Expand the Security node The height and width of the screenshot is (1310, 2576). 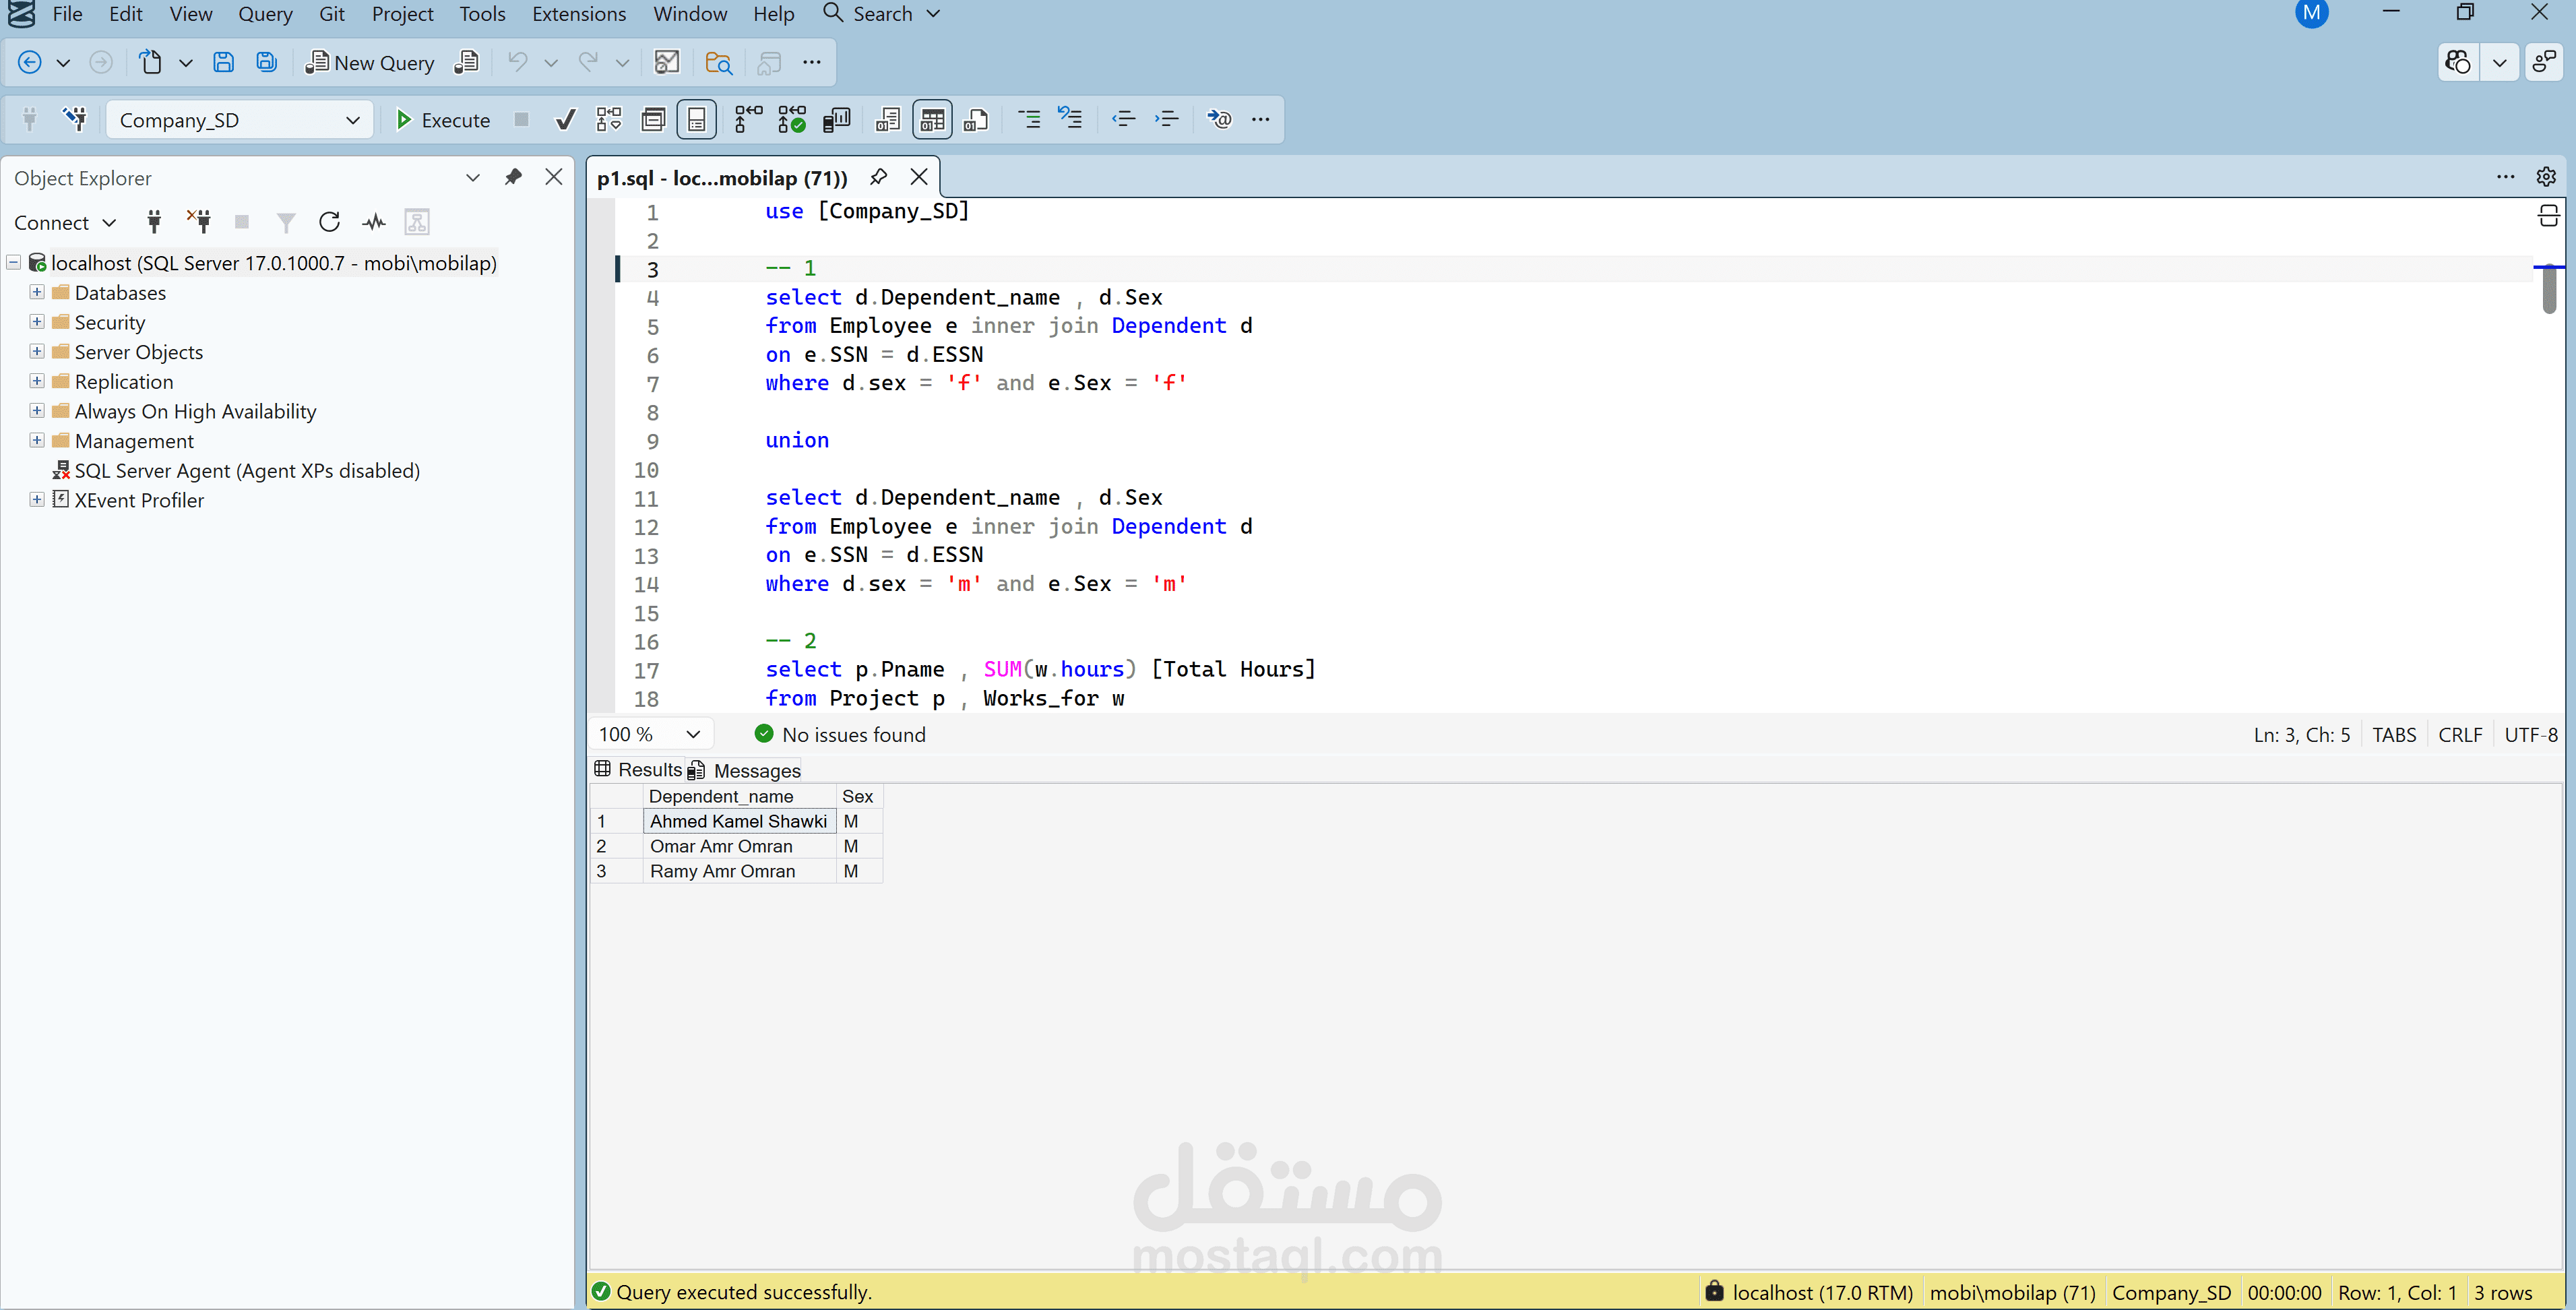37,322
